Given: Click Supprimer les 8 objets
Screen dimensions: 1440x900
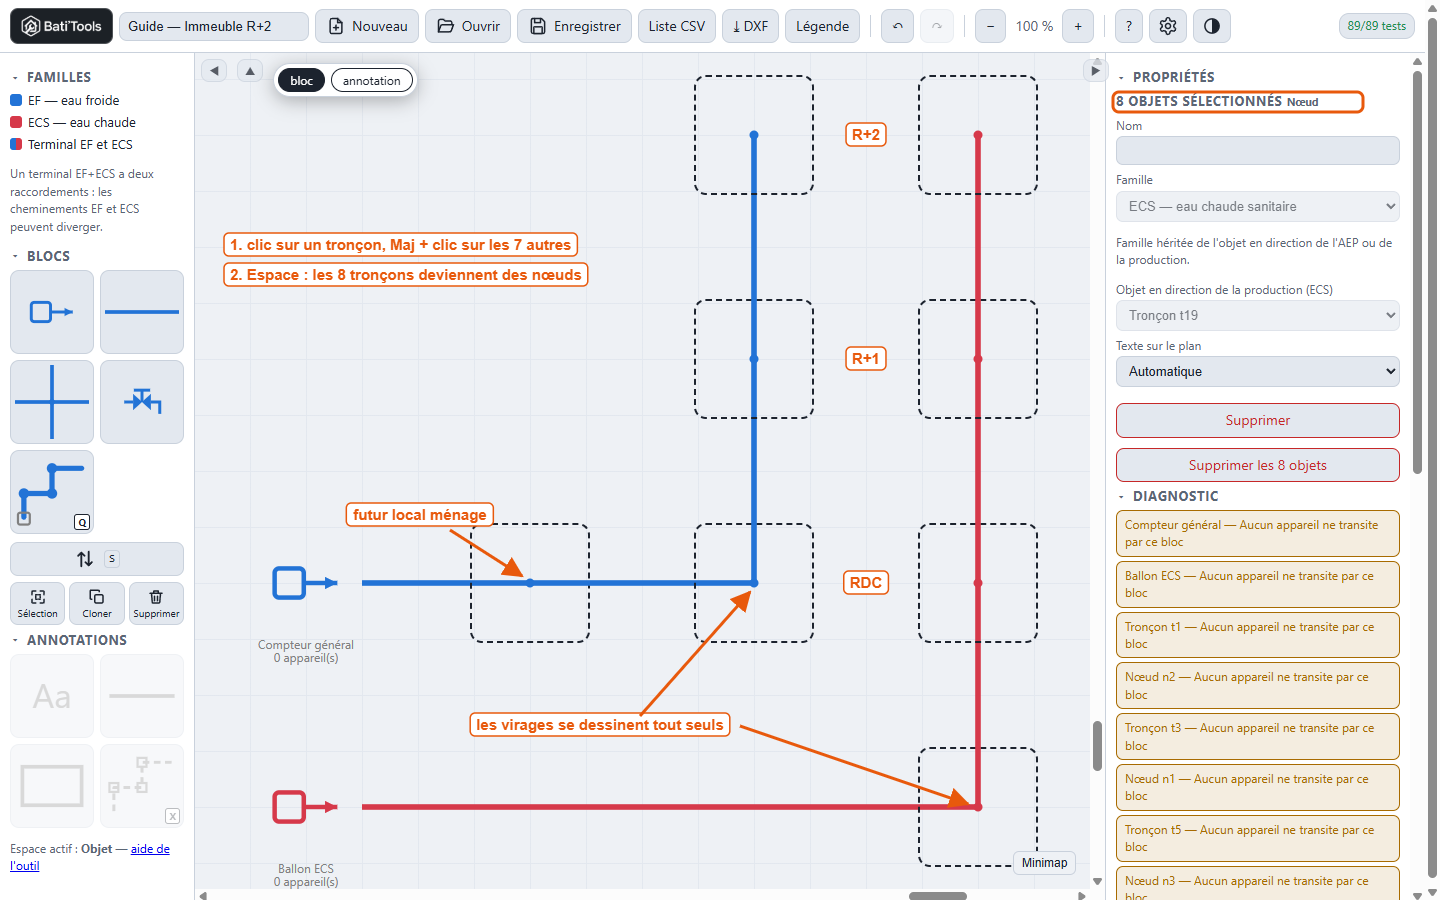Looking at the screenshot, I should coord(1257,465).
